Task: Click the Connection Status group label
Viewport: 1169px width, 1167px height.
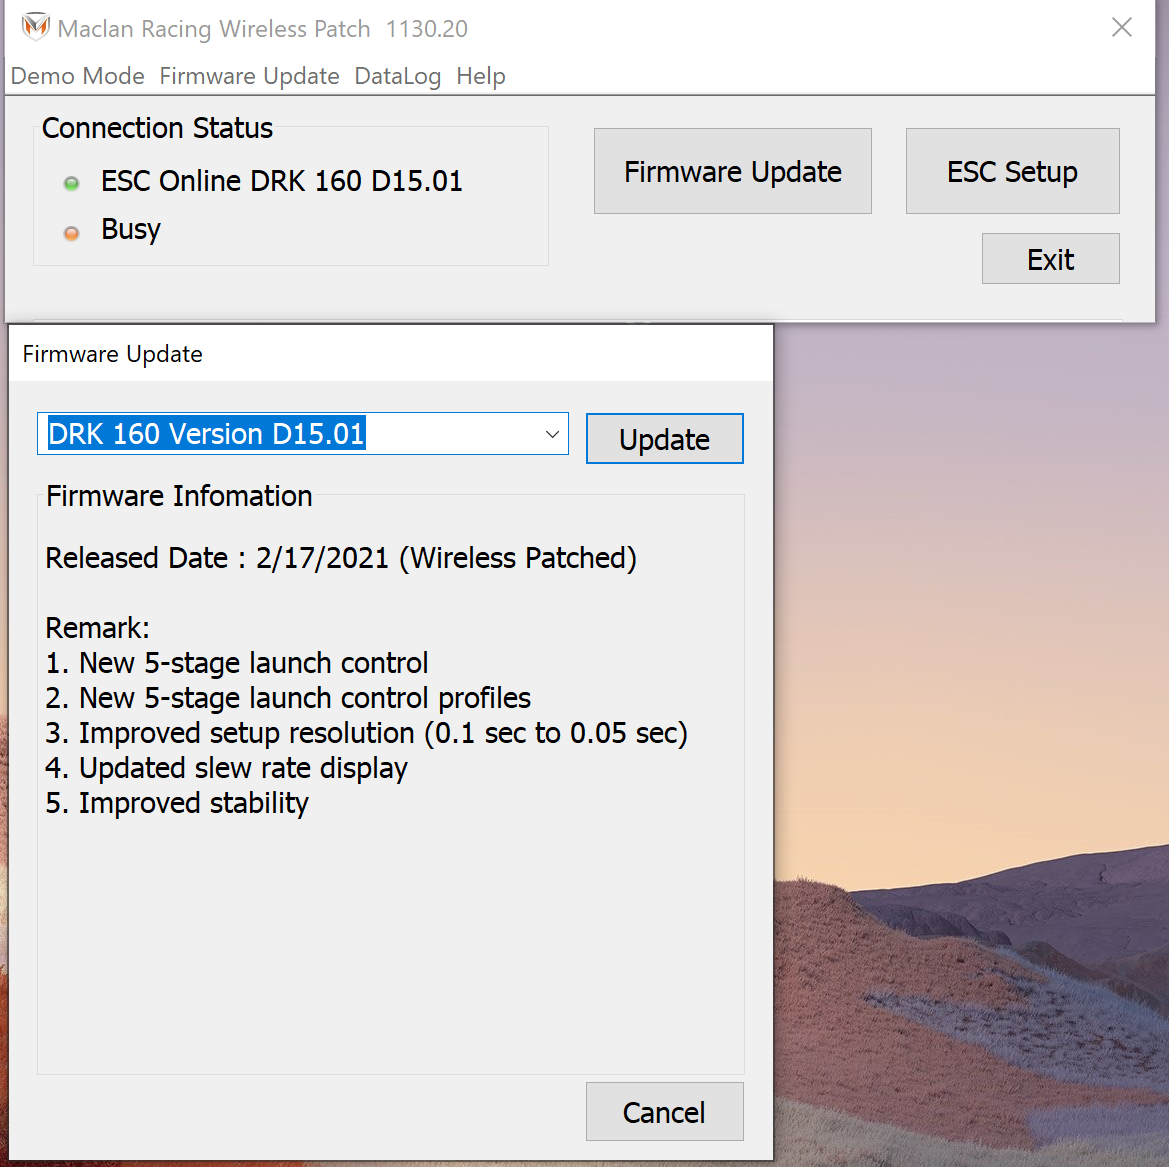Action: pos(157,128)
